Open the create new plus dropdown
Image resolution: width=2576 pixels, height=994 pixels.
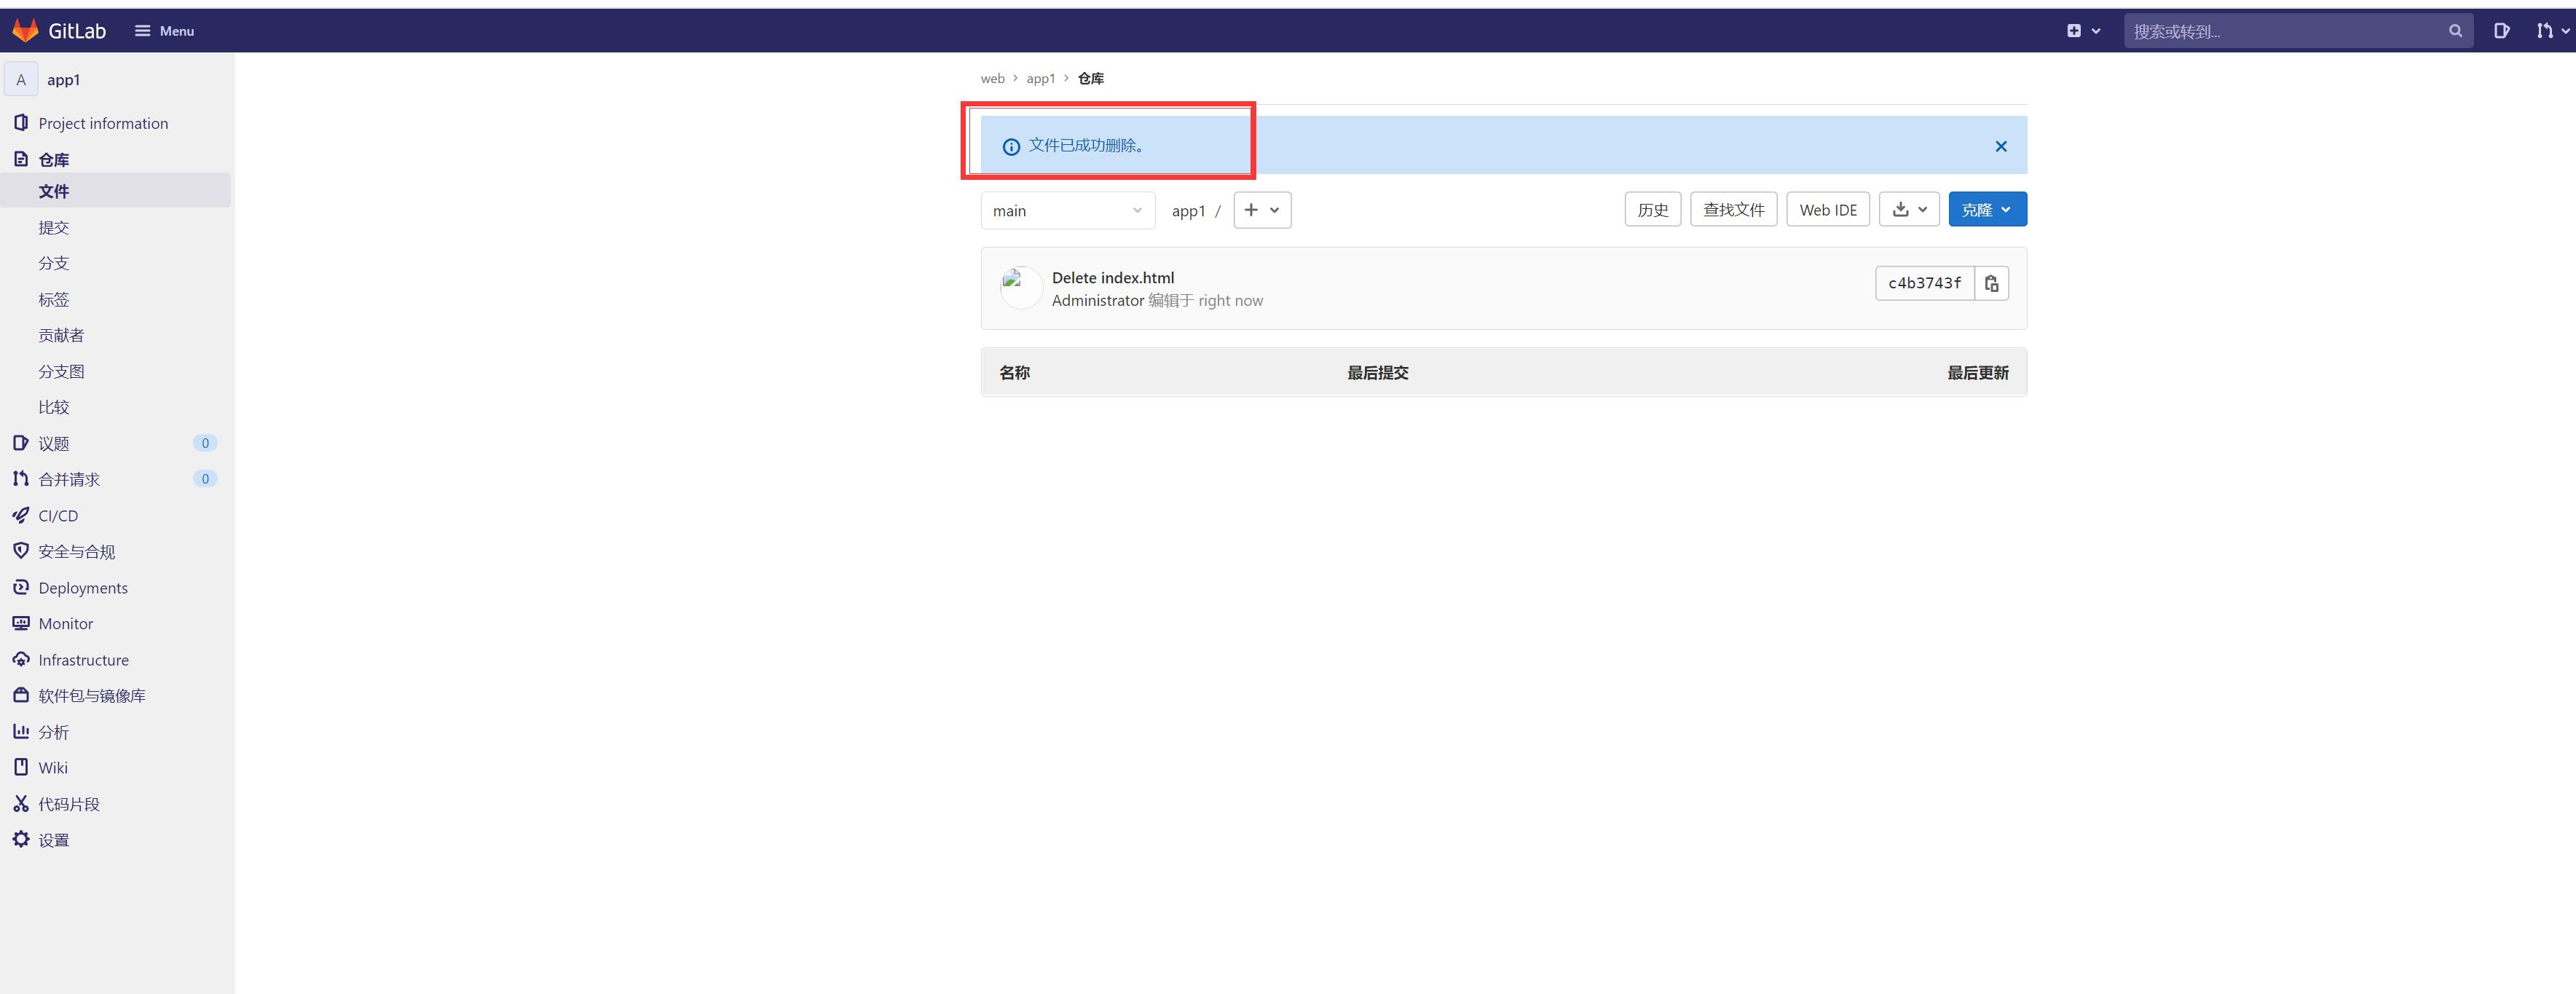coord(2084,31)
